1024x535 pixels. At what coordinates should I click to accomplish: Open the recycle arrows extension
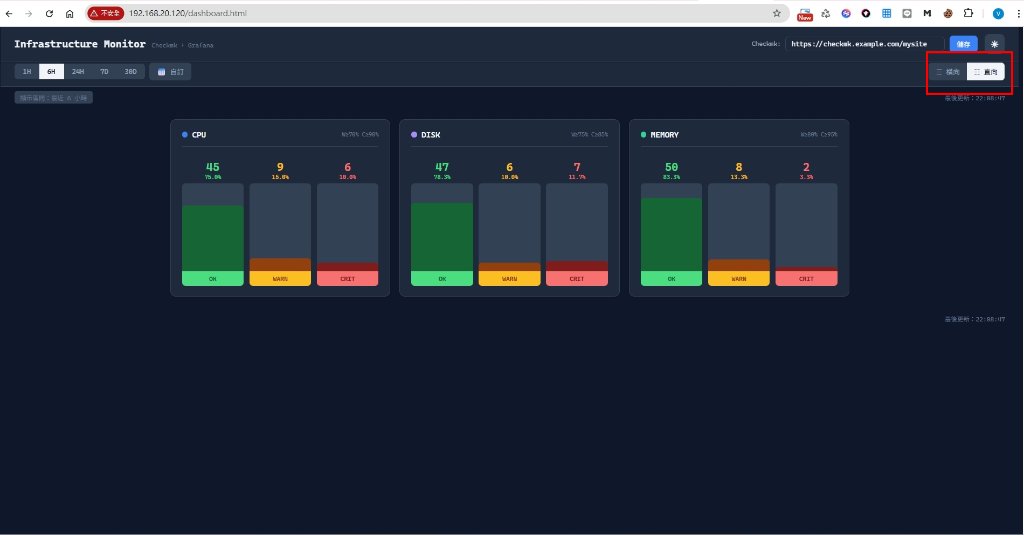point(825,13)
